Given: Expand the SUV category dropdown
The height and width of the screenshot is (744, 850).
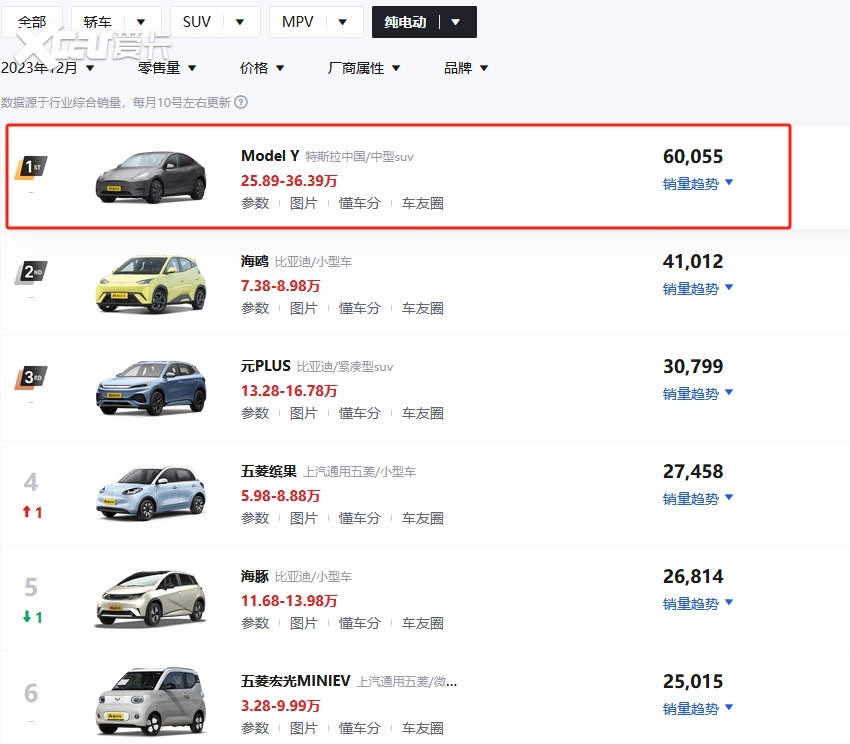Looking at the screenshot, I should 239,22.
